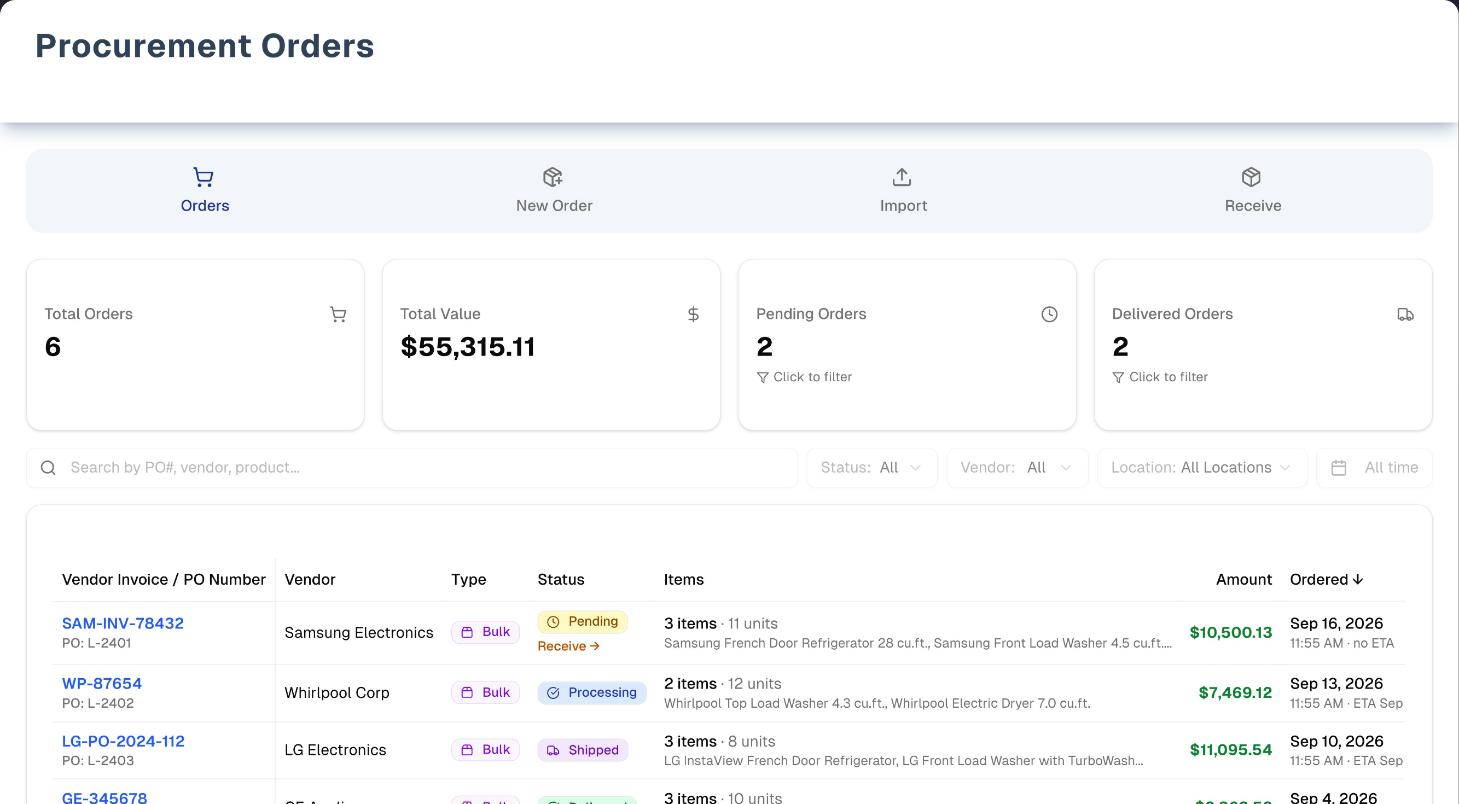The image size is (1459, 804).
Task: Expand the All Locations dropdown
Action: [x=1202, y=468]
